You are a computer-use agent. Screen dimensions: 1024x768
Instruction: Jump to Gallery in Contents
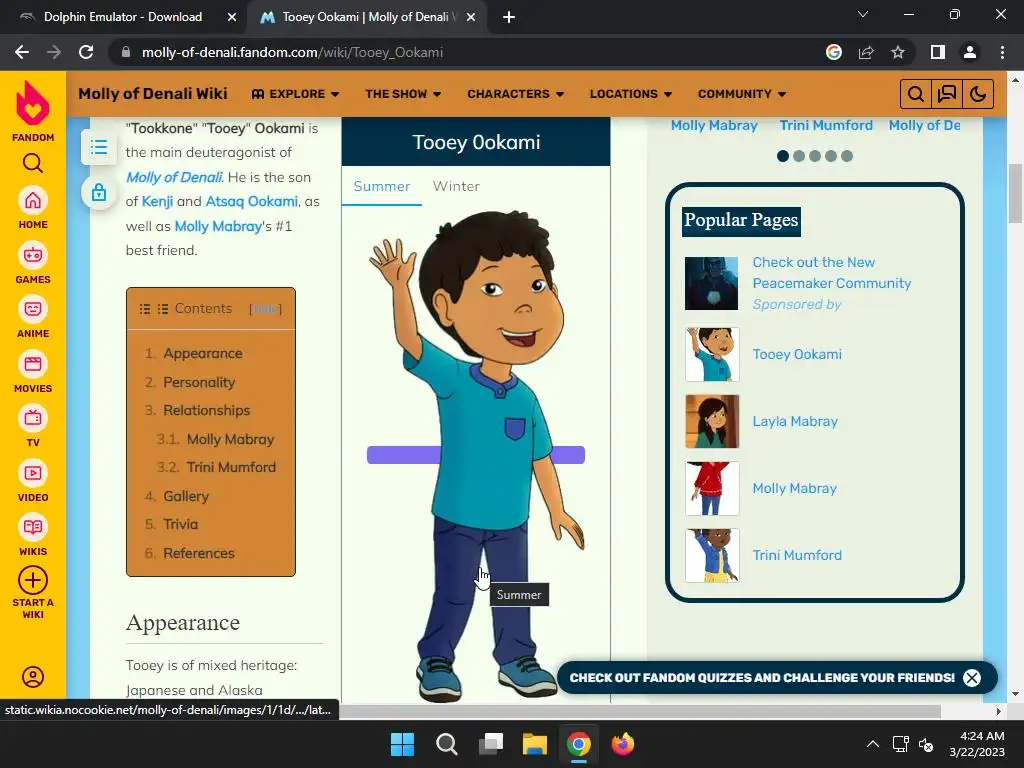pyautogui.click(x=185, y=496)
